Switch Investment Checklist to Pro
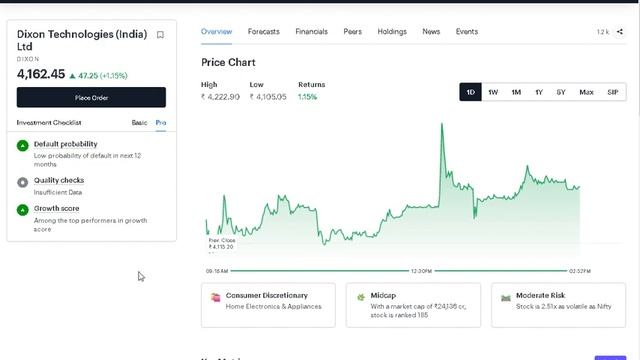Viewport: 640px width, 360px height. [x=161, y=122]
